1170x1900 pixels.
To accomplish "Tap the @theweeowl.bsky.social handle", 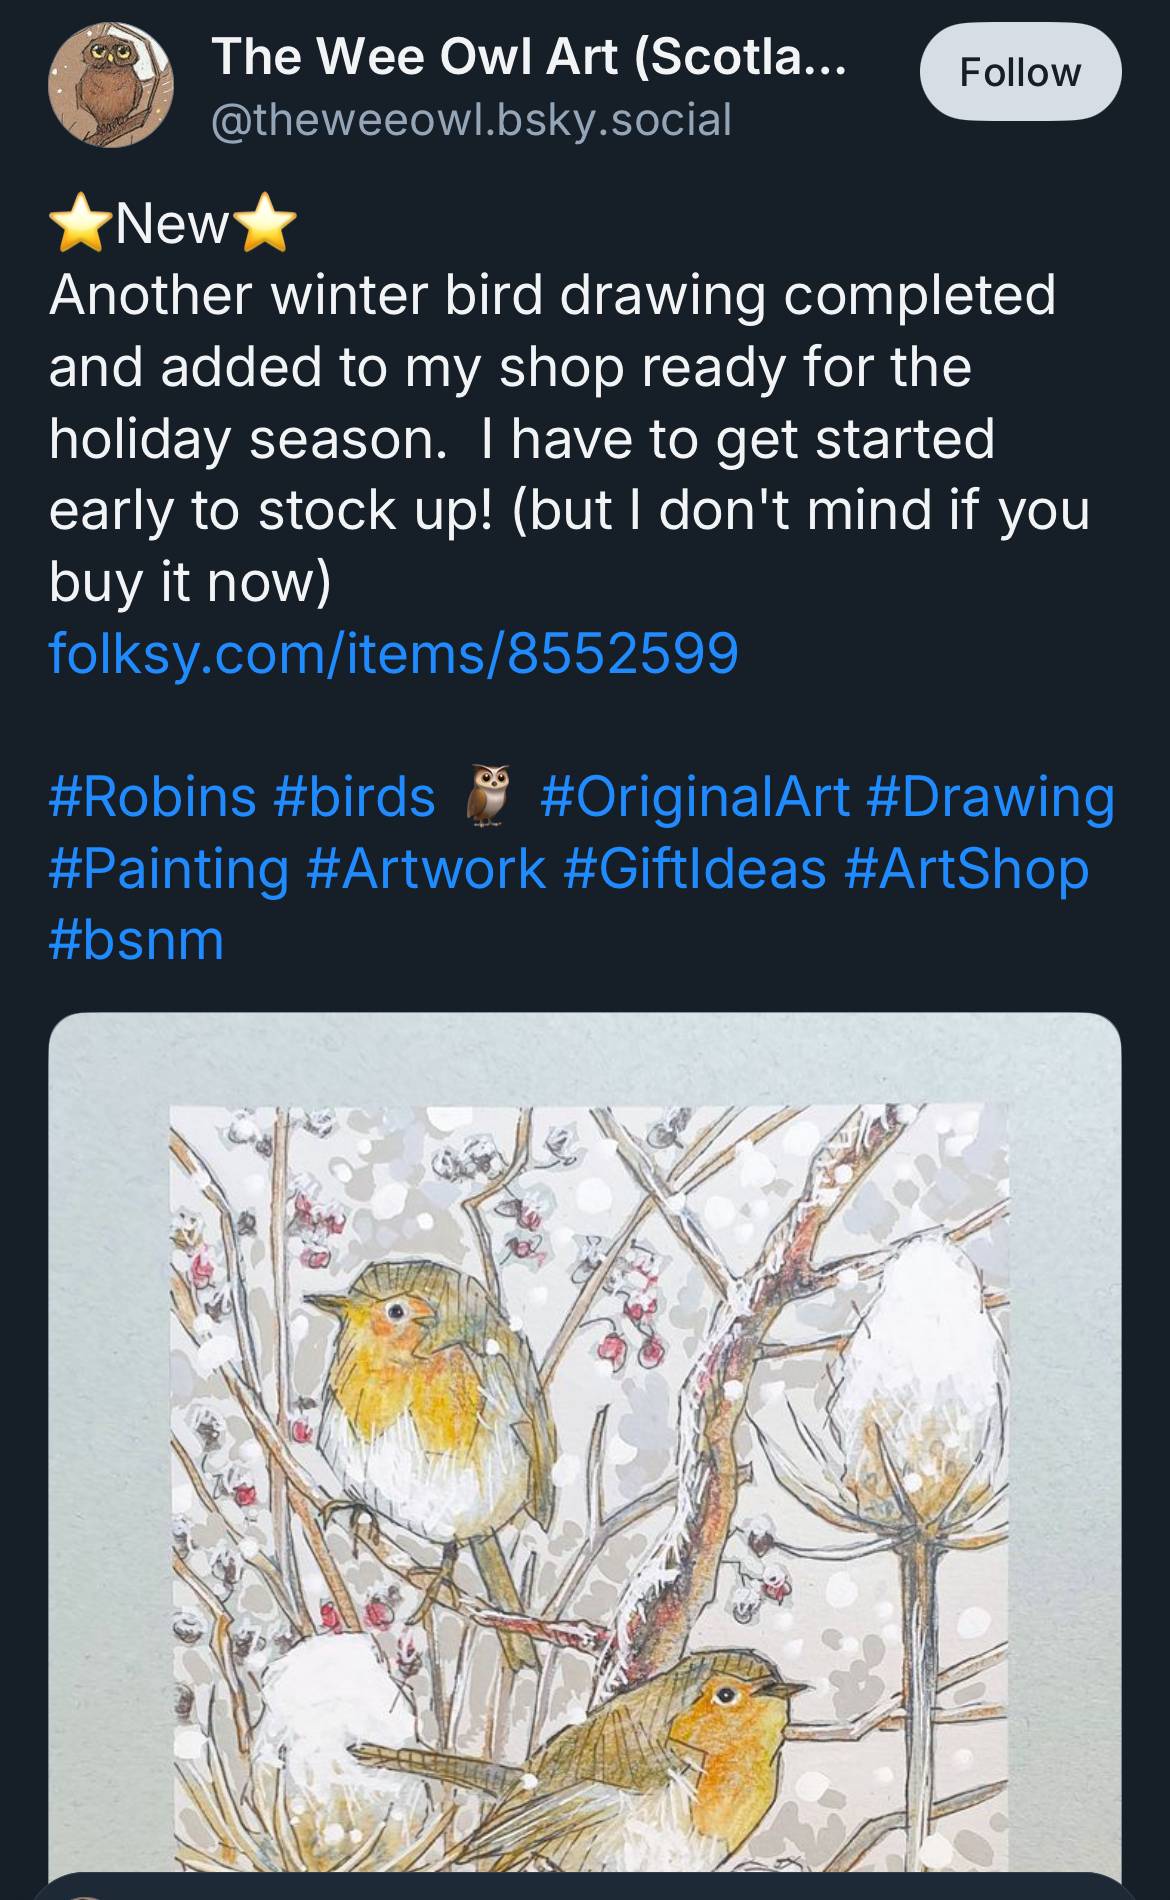I will click(x=472, y=119).
